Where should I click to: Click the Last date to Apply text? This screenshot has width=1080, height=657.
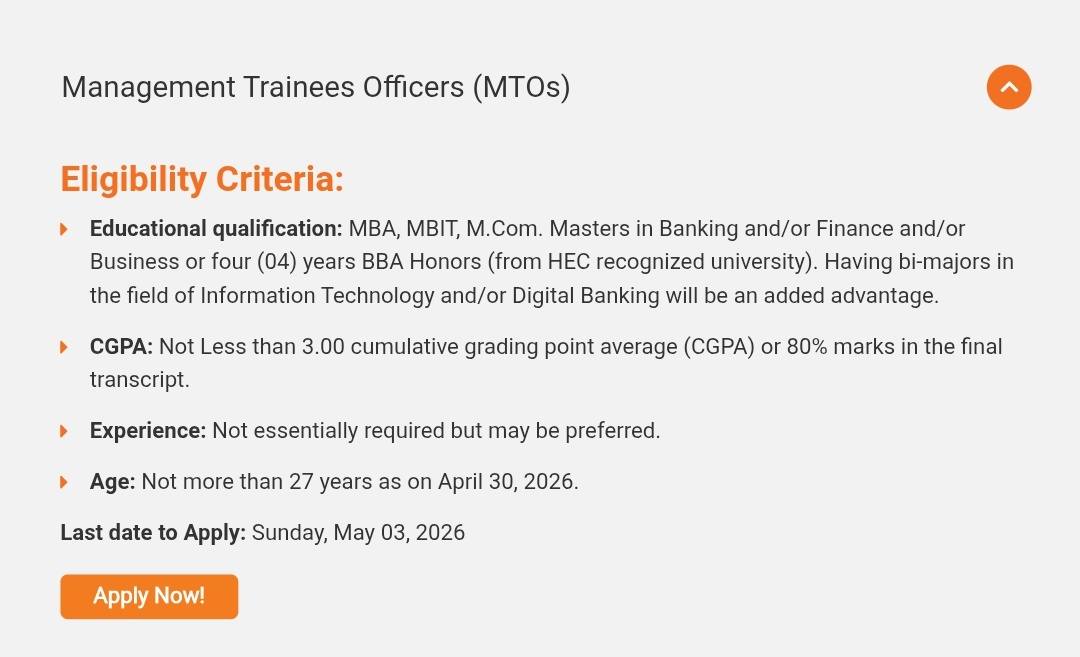pos(152,532)
